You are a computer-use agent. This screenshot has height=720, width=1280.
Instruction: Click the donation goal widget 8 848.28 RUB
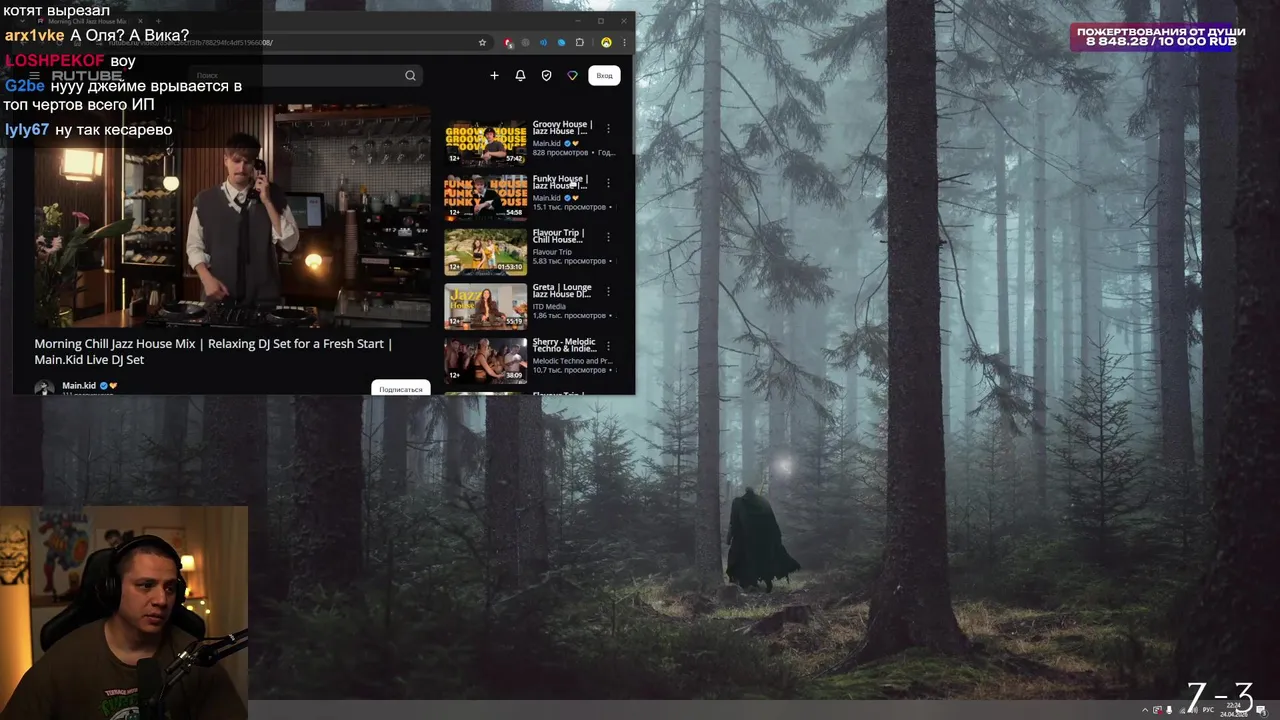tap(1160, 37)
